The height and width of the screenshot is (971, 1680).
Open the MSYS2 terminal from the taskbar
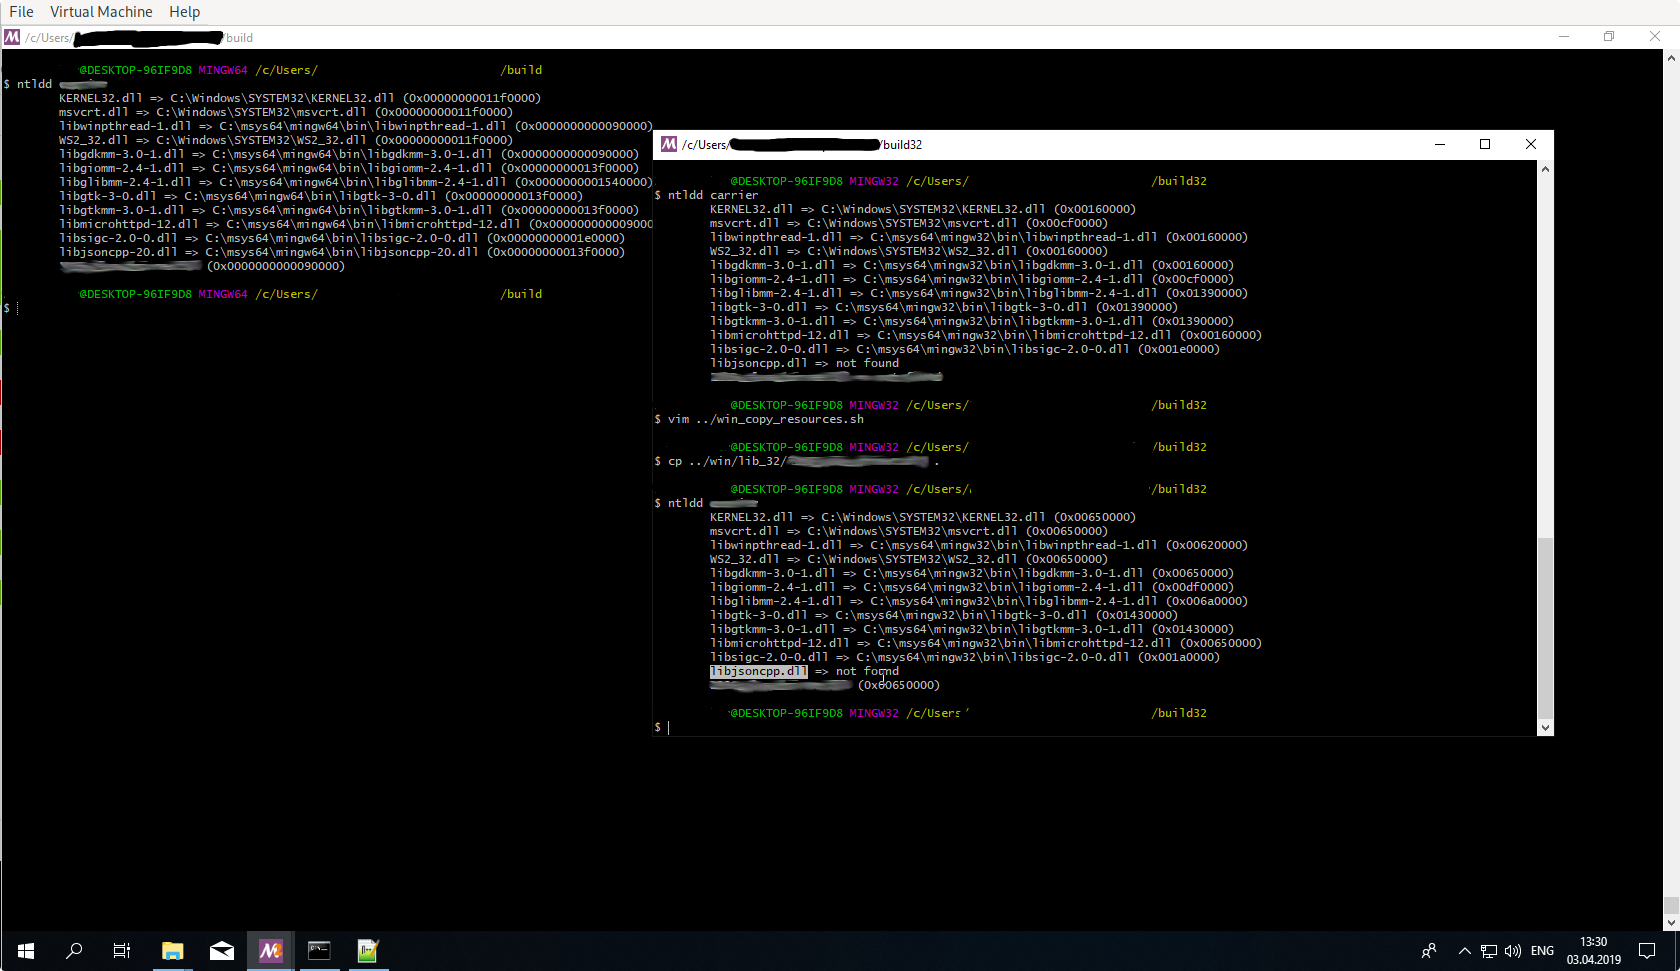pyautogui.click(x=270, y=951)
